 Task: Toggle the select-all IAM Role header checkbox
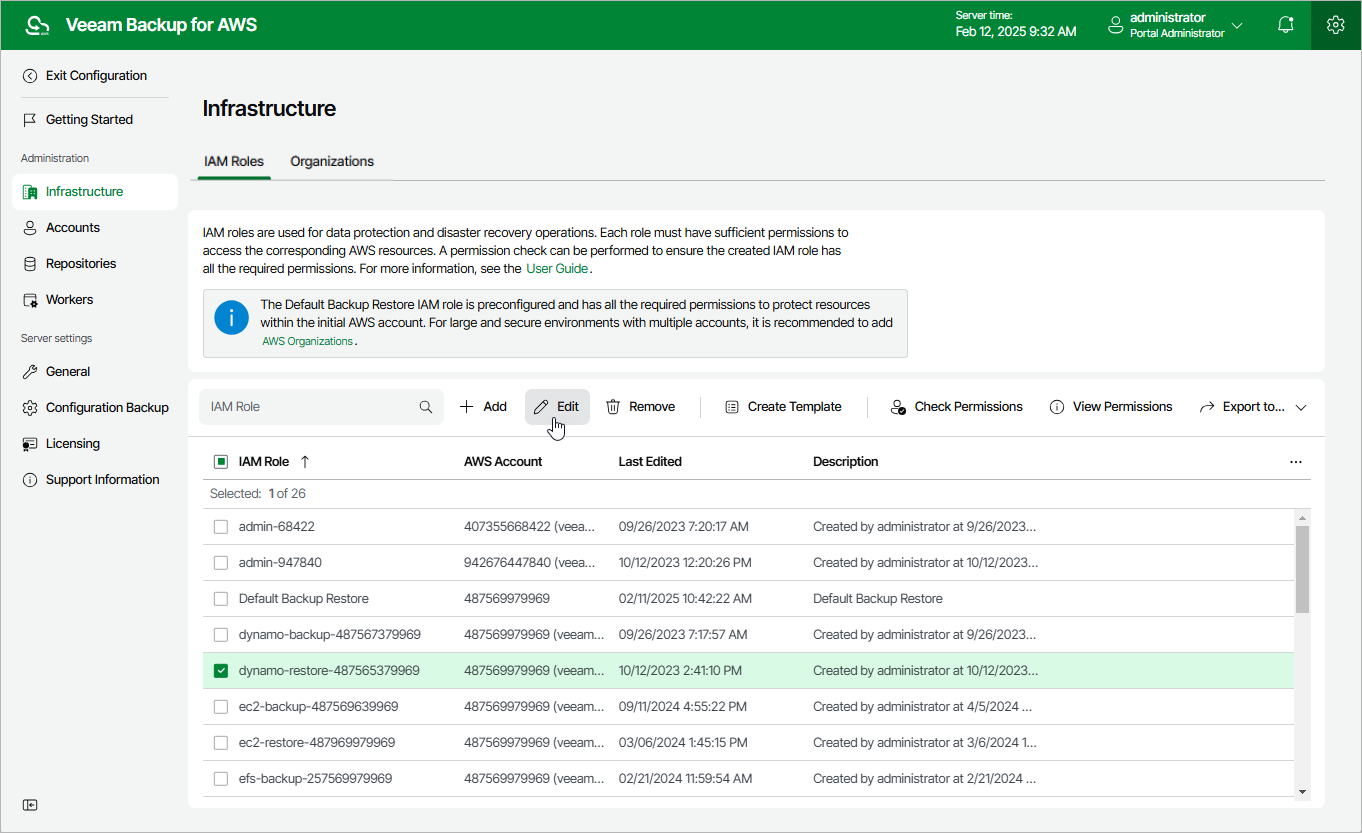(221, 462)
